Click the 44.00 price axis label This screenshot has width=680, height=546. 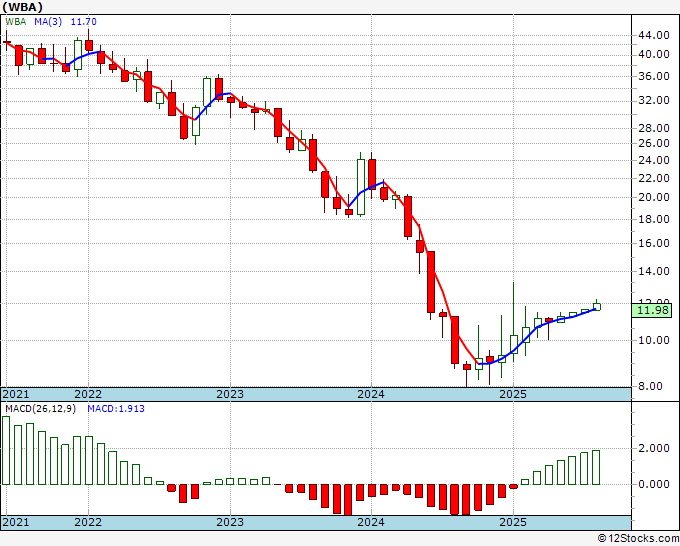point(654,35)
